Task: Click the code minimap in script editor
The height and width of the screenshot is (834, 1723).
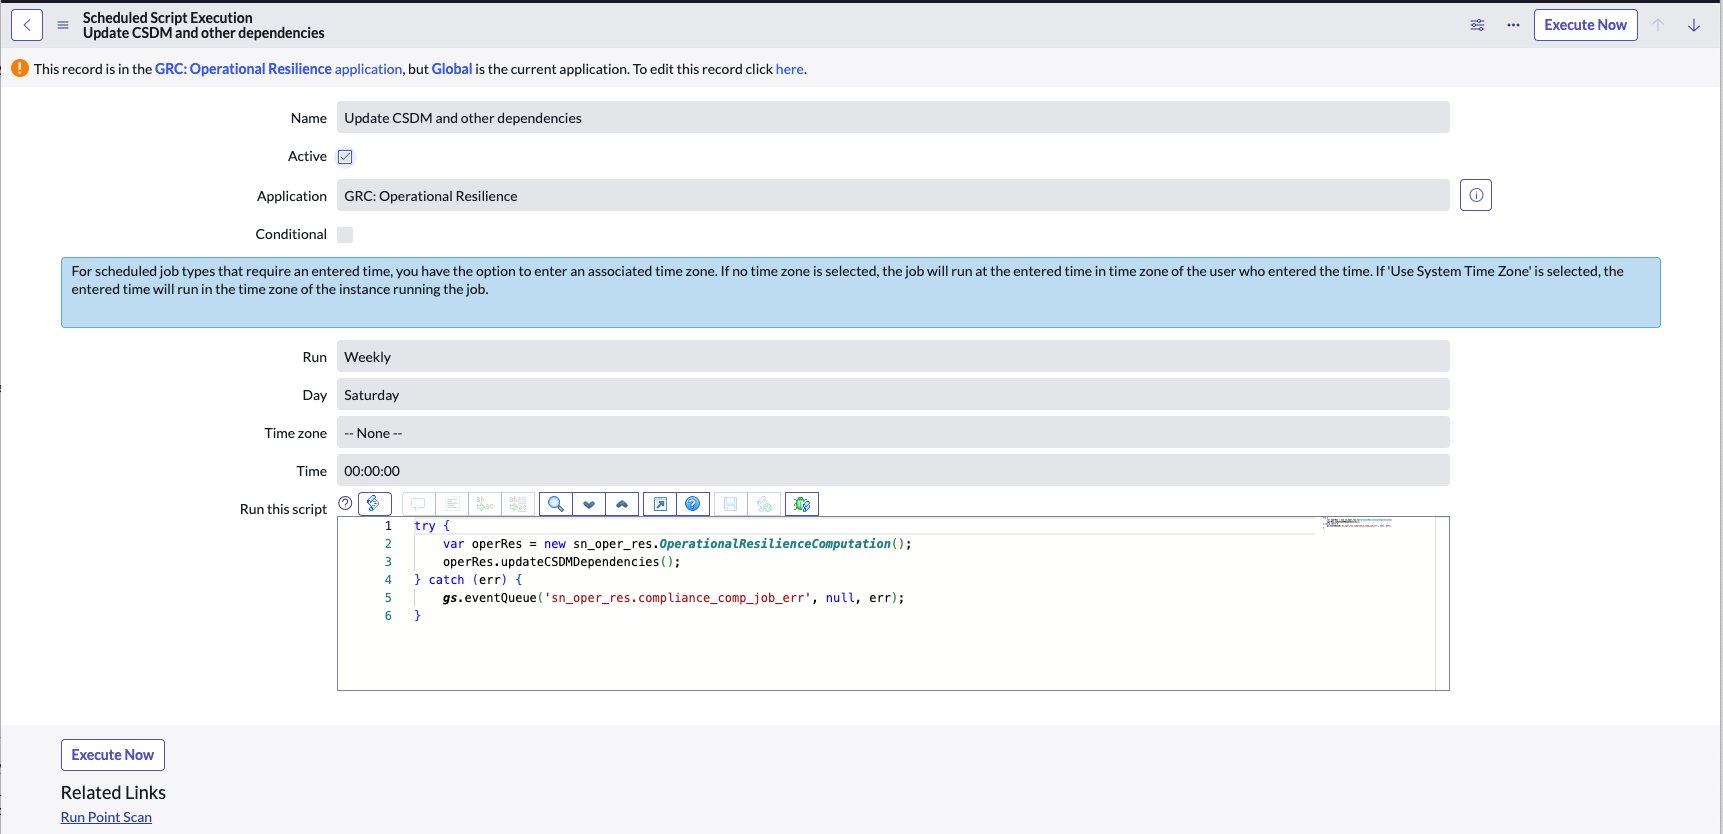Action: click(x=1357, y=522)
